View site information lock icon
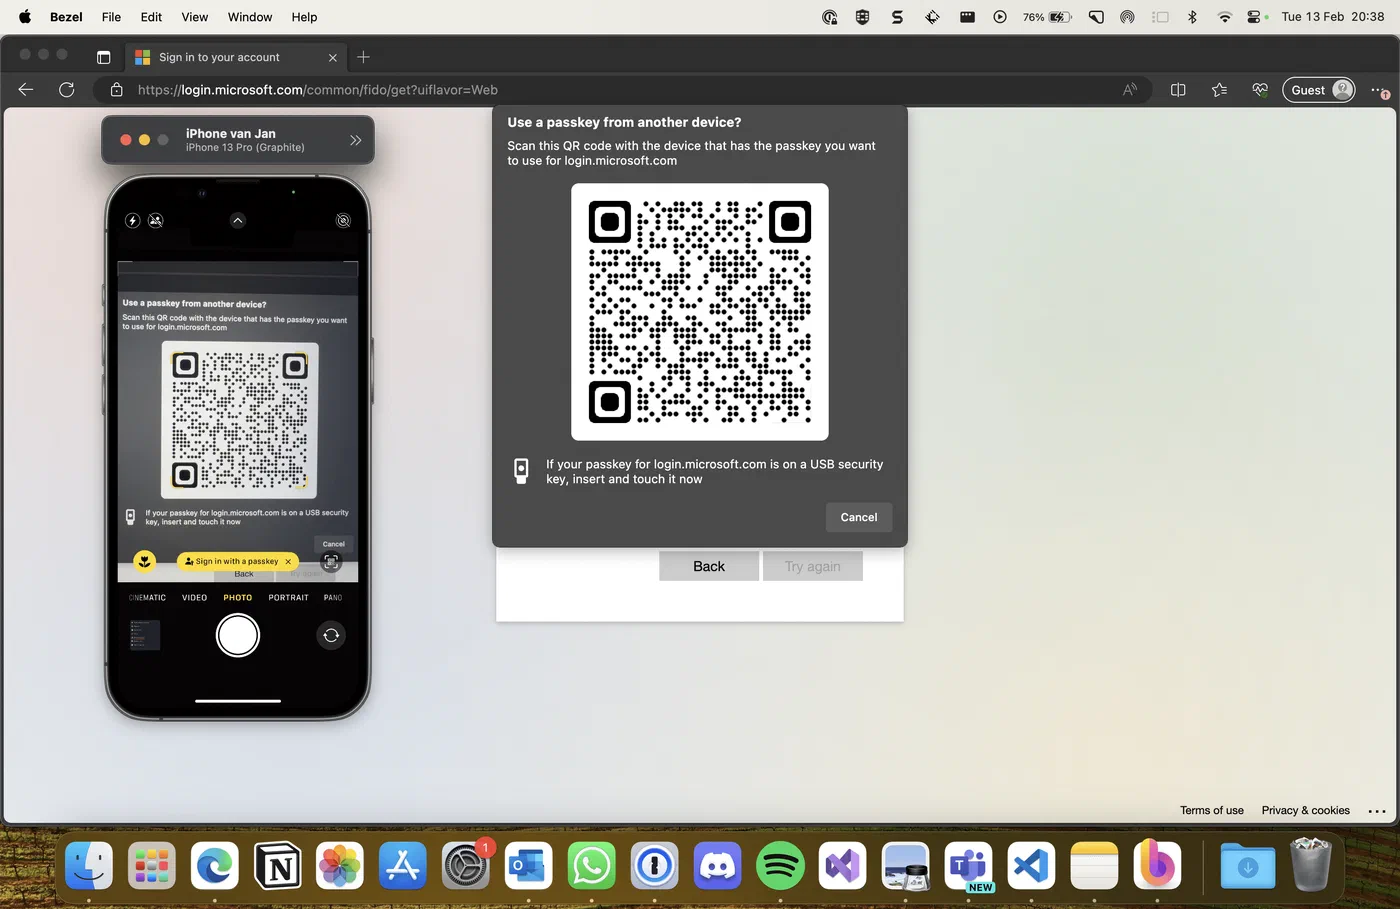The height and width of the screenshot is (909, 1400). (x=116, y=90)
